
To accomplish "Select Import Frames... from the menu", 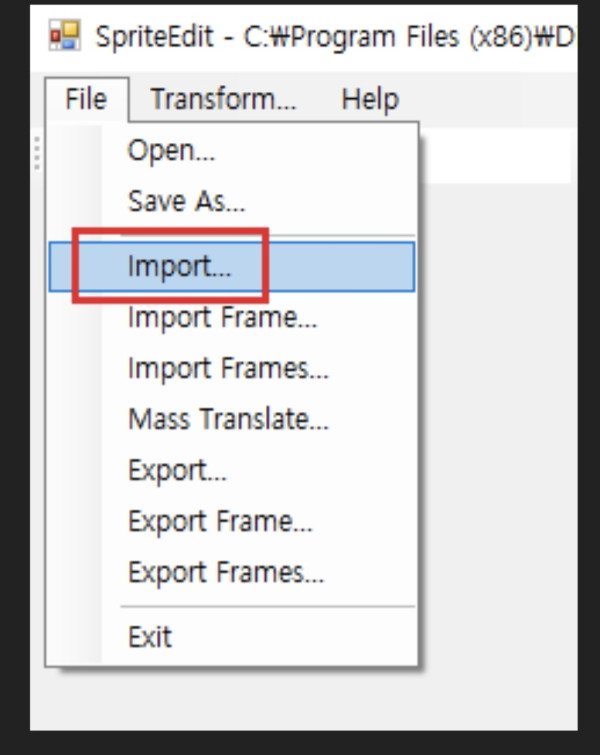I will point(228,368).
